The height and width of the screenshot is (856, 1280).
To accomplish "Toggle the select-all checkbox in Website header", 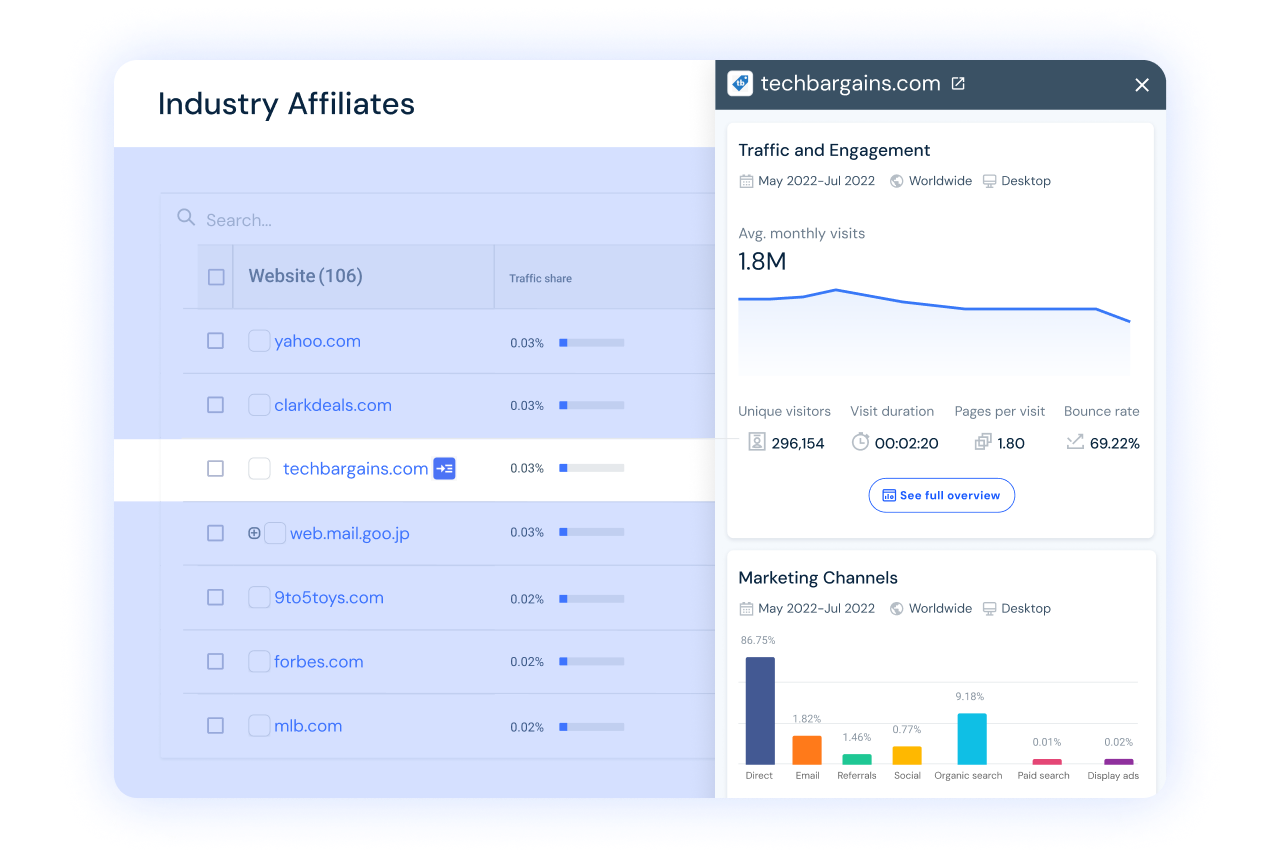I will click(216, 277).
